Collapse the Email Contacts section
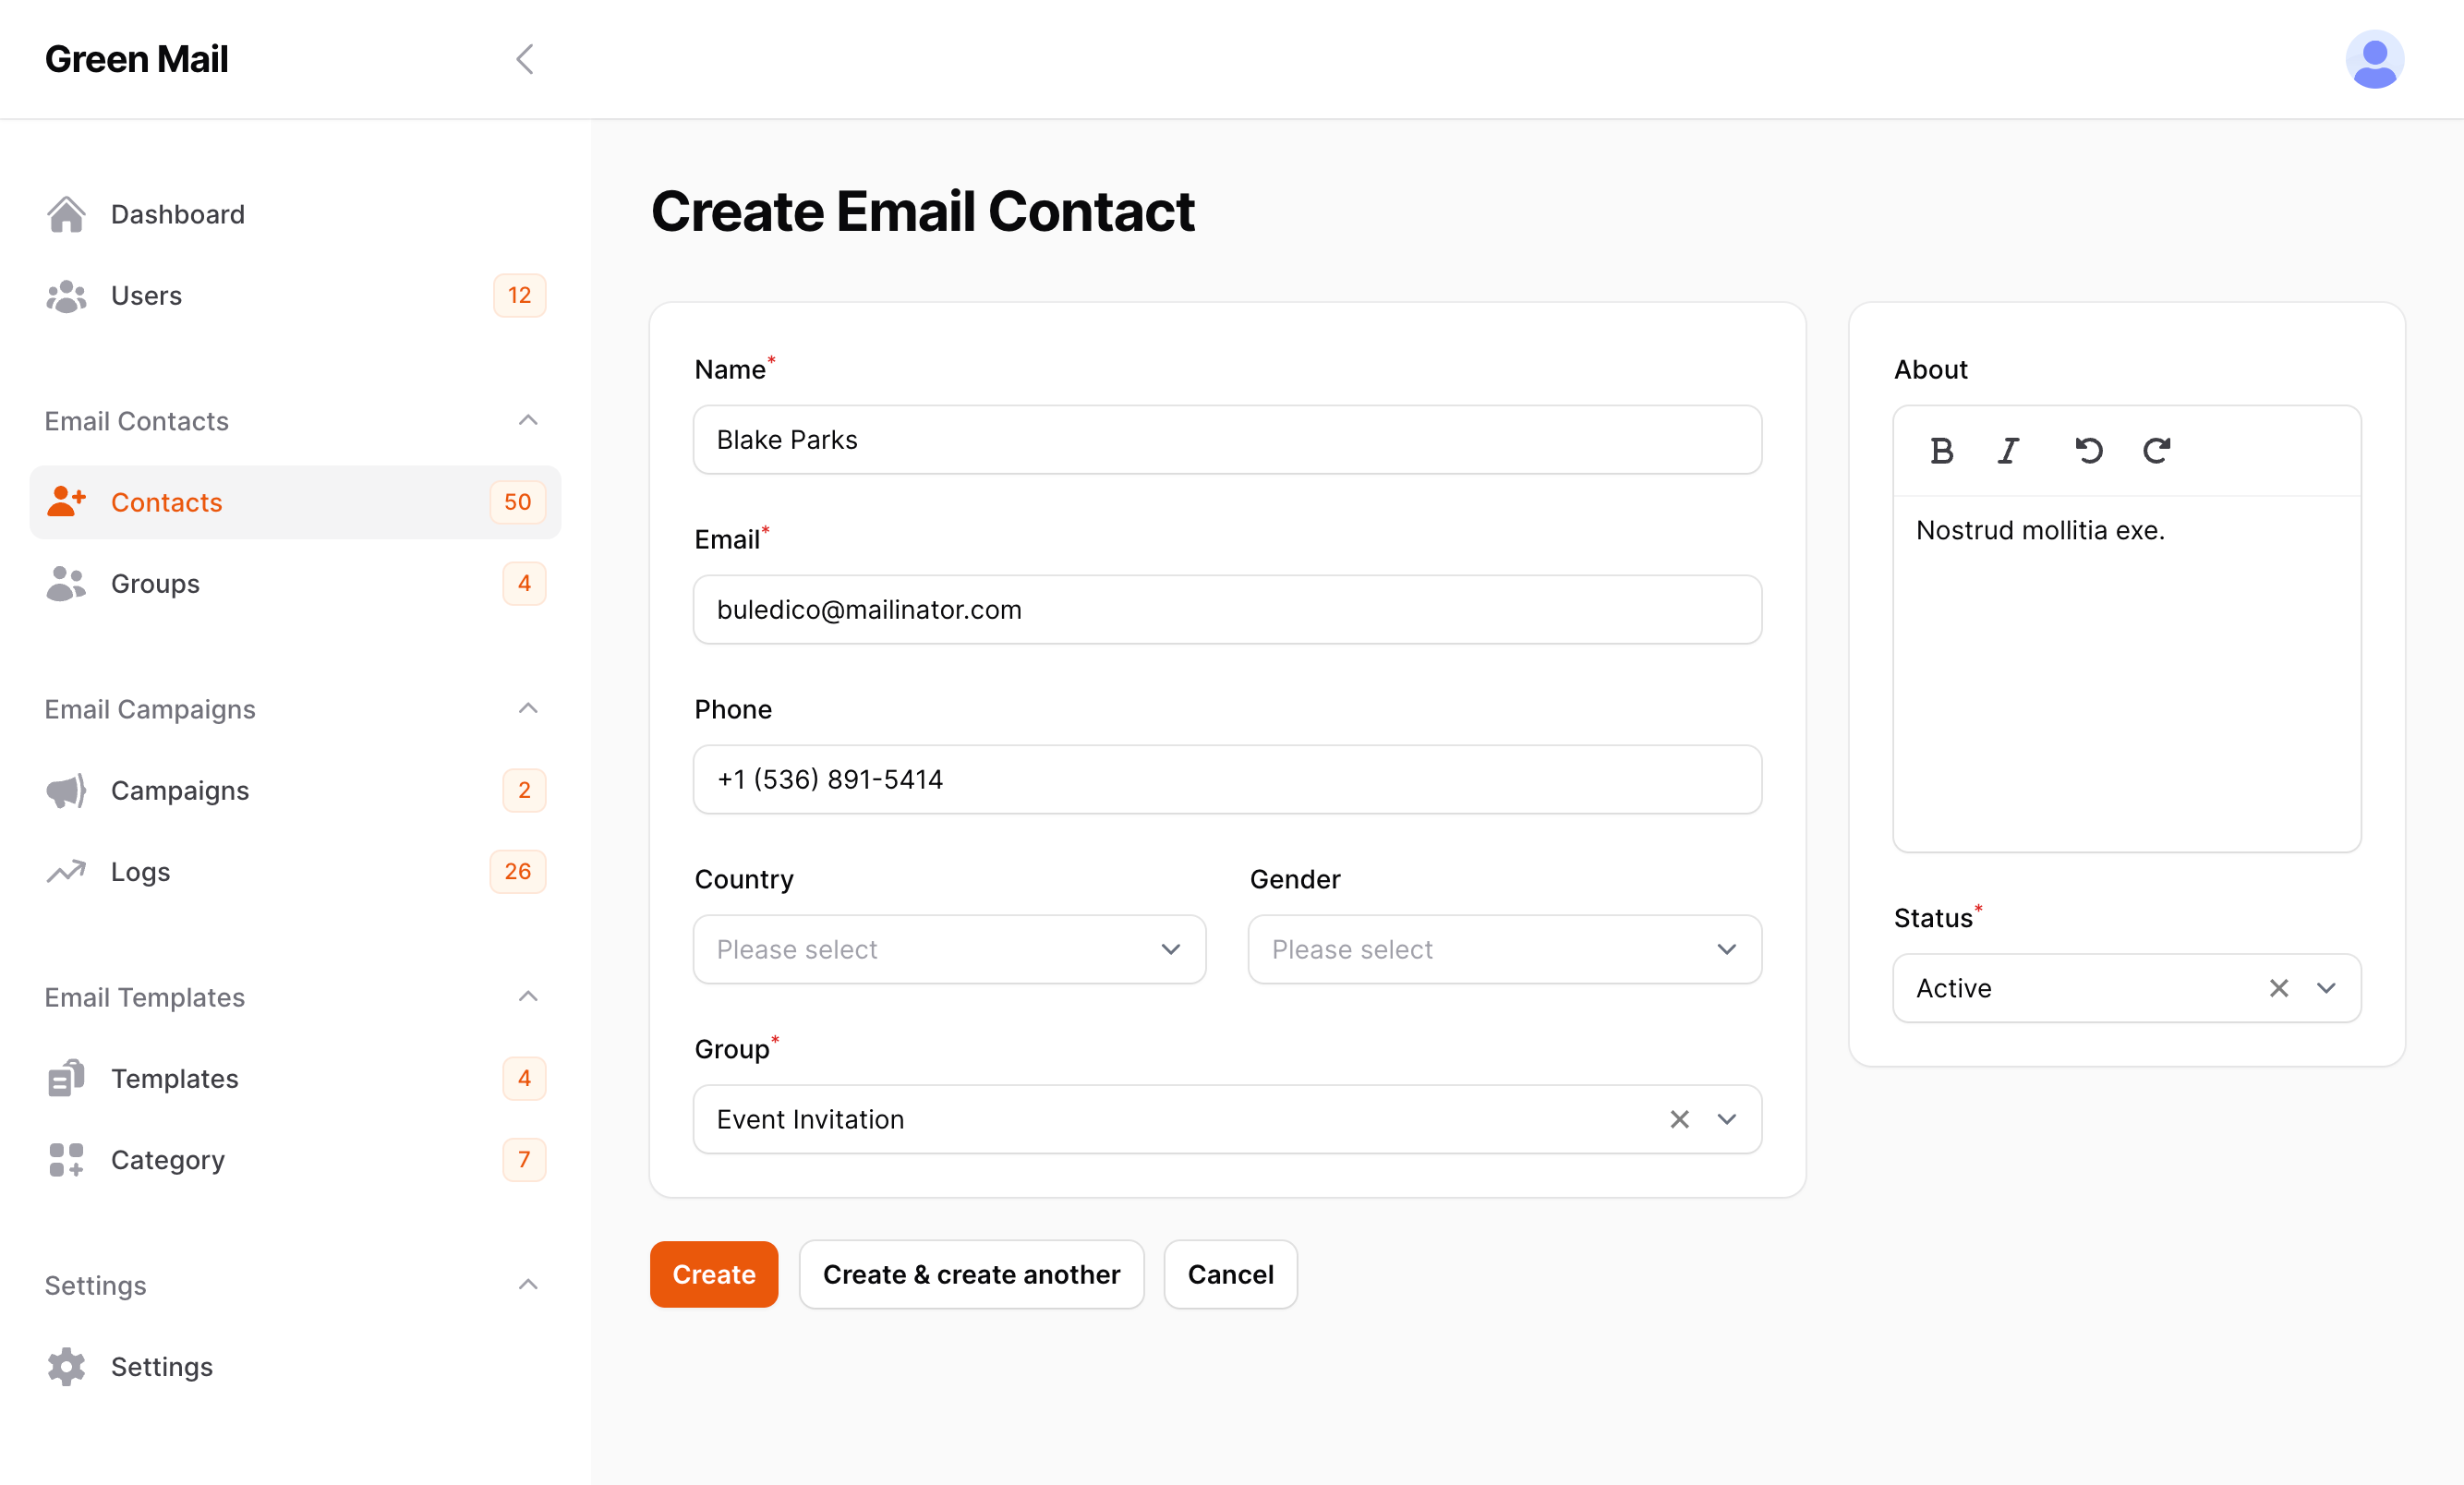2464x1485 pixels. (527, 420)
